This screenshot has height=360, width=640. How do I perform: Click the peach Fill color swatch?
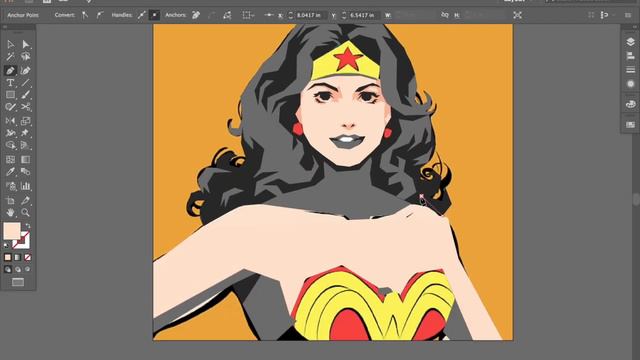coord(11,231)
